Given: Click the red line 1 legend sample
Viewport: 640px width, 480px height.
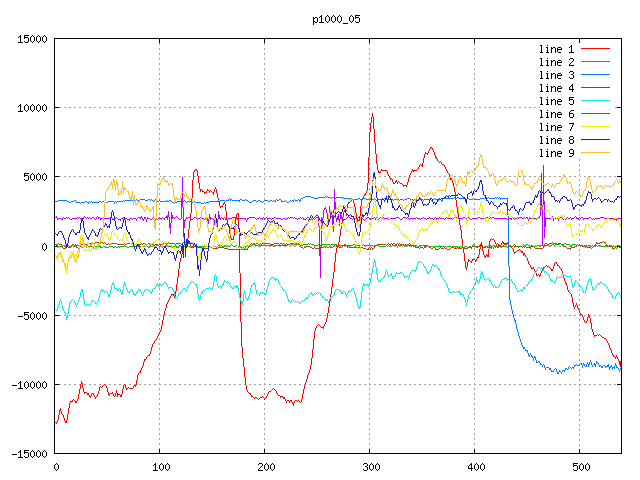Looking at the screenshot, I should 595,49.
